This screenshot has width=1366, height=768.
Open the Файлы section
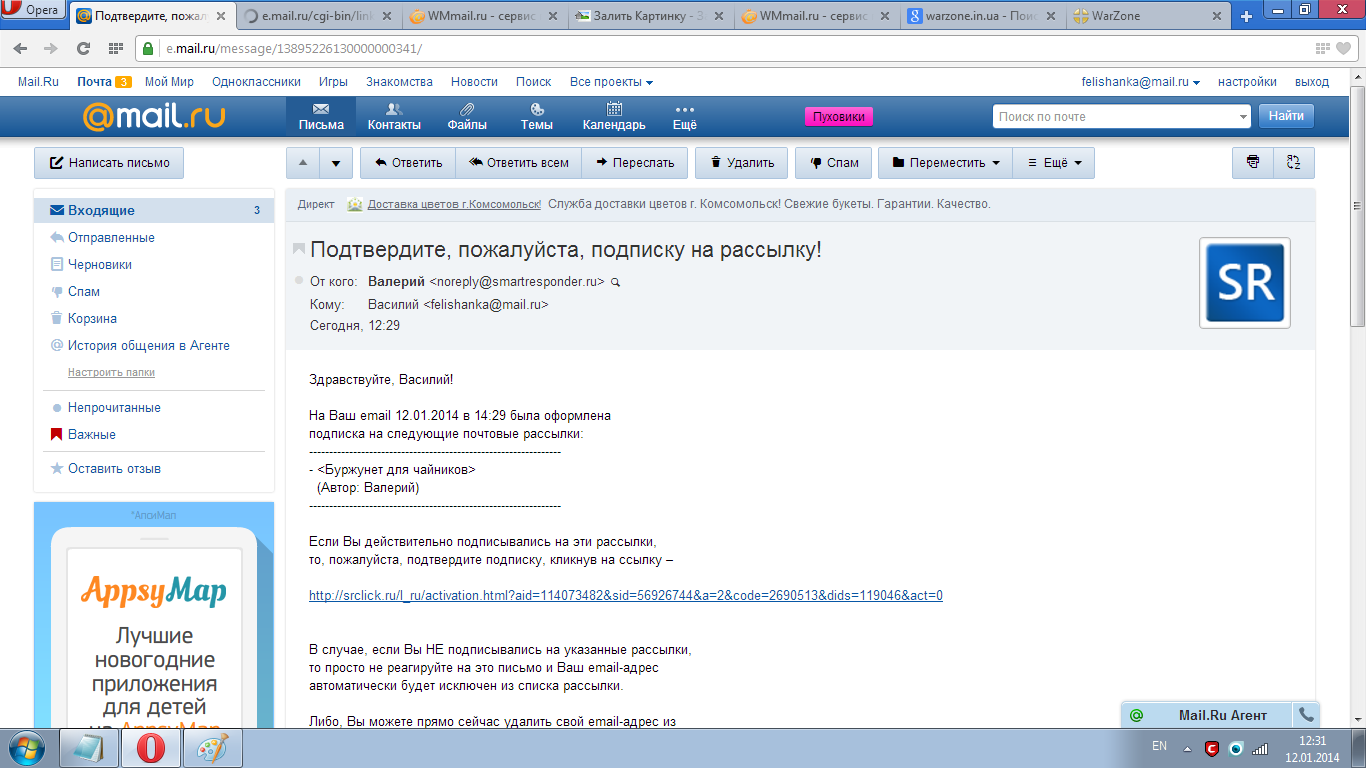[467, 117]
